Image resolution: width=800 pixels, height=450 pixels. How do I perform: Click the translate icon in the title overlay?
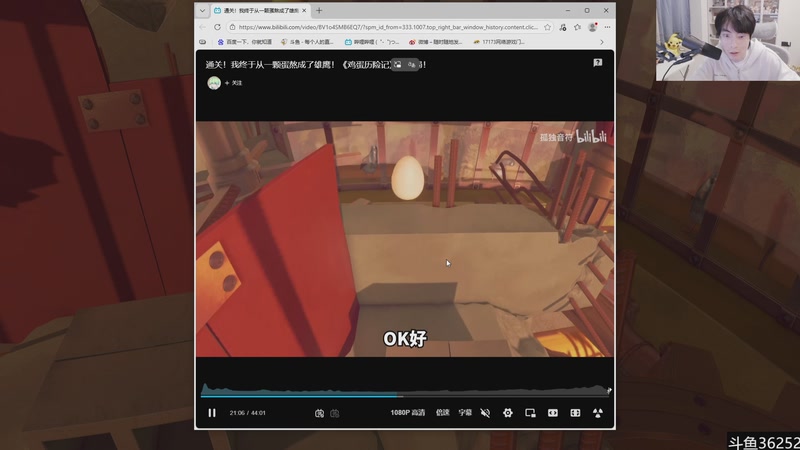(x=411, y=65)
